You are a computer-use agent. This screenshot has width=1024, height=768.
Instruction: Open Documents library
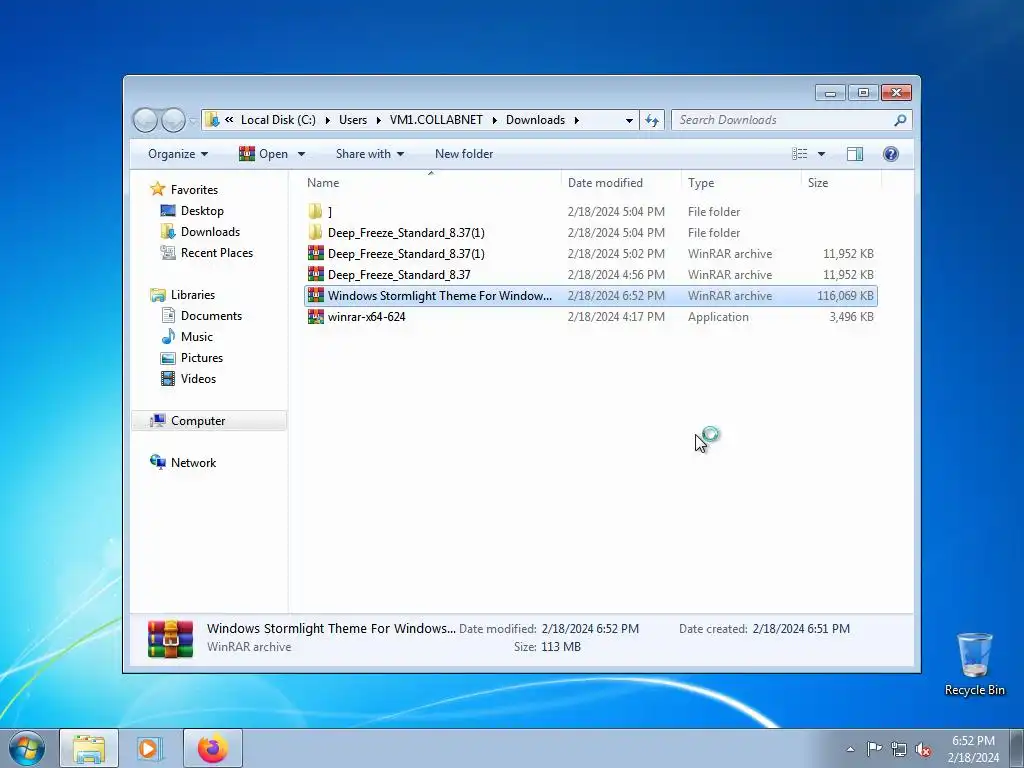coord(211,316)
